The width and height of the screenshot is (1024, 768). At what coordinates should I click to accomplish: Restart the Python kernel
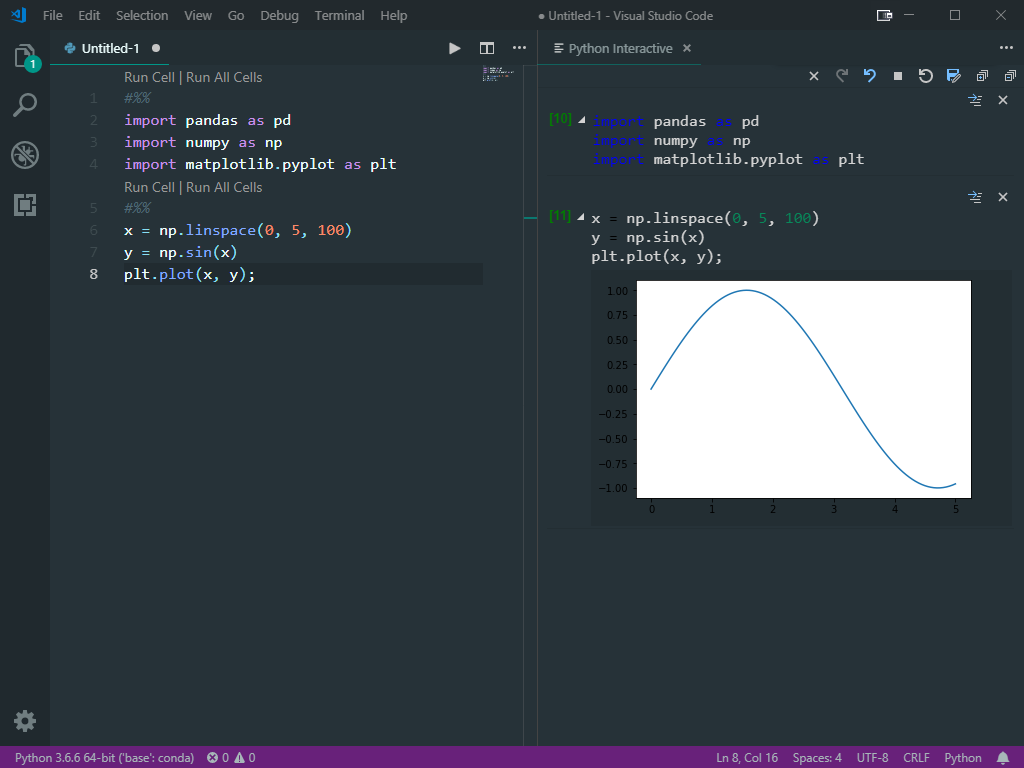click(x=925, y=76)
